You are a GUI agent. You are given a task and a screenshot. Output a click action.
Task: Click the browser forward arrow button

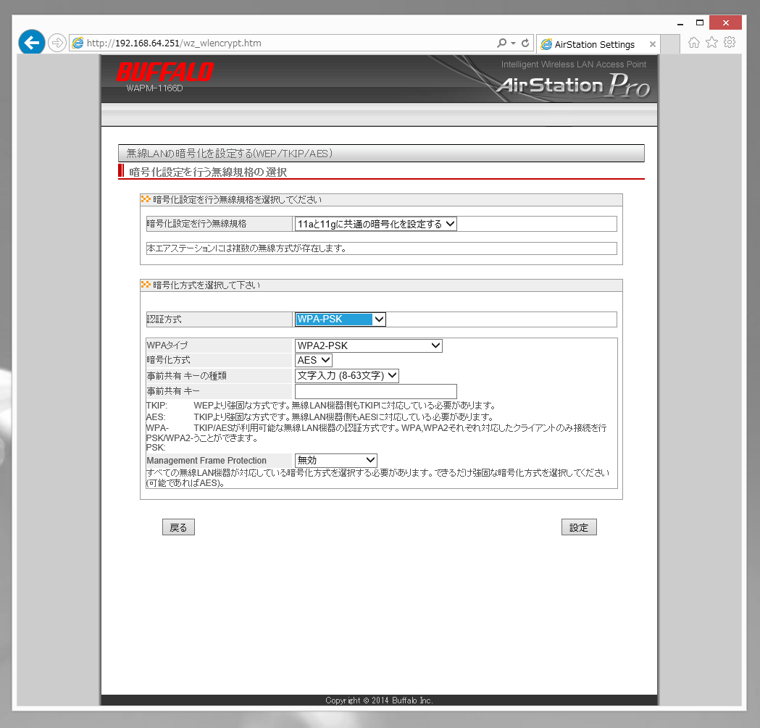(57, 43)
